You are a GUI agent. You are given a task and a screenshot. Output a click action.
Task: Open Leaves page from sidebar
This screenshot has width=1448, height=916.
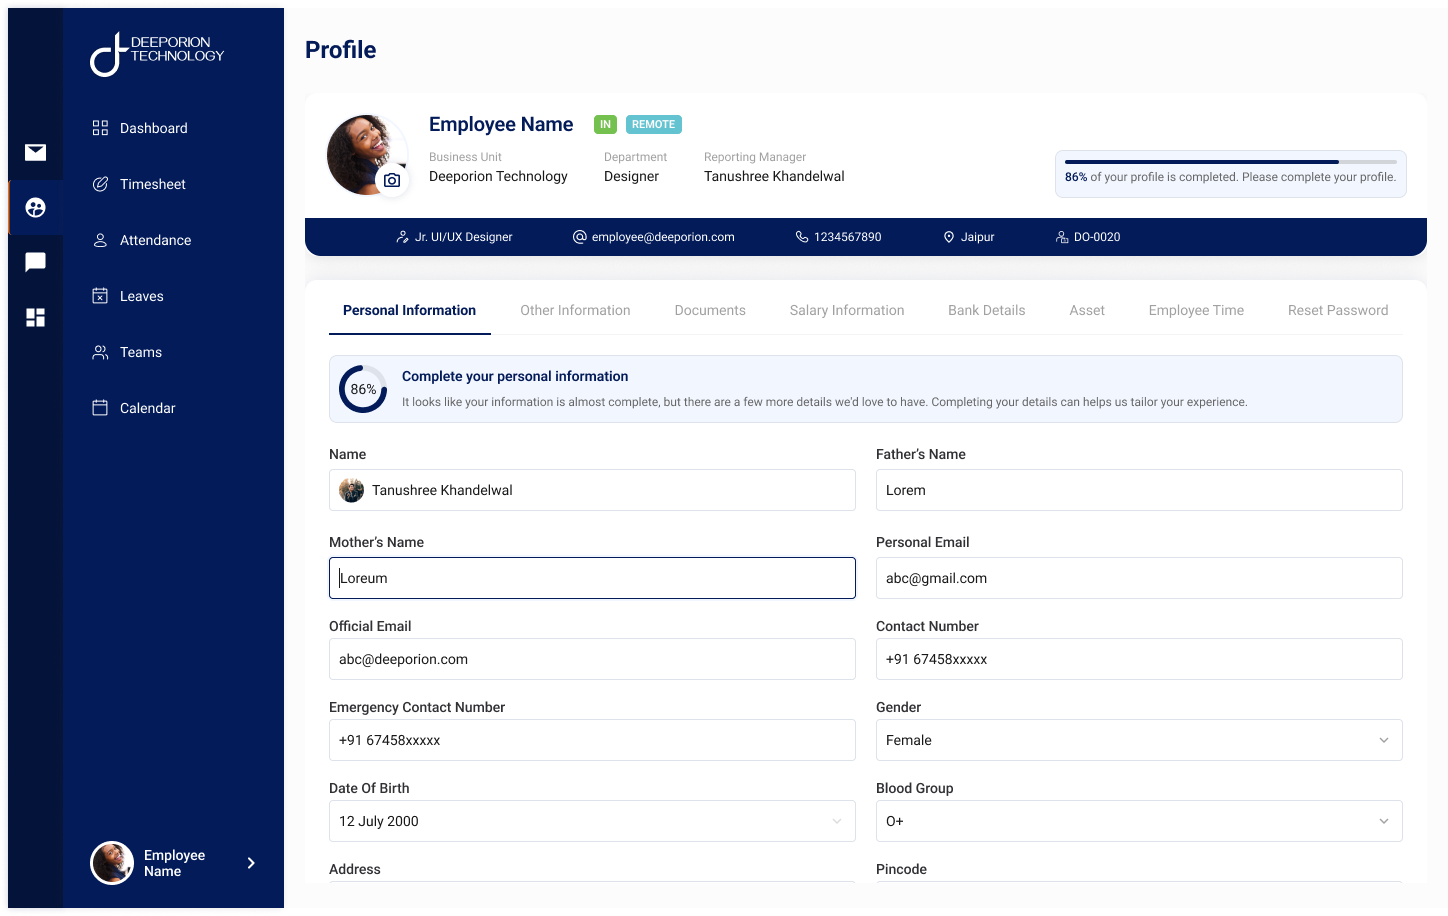click(141, 296)
